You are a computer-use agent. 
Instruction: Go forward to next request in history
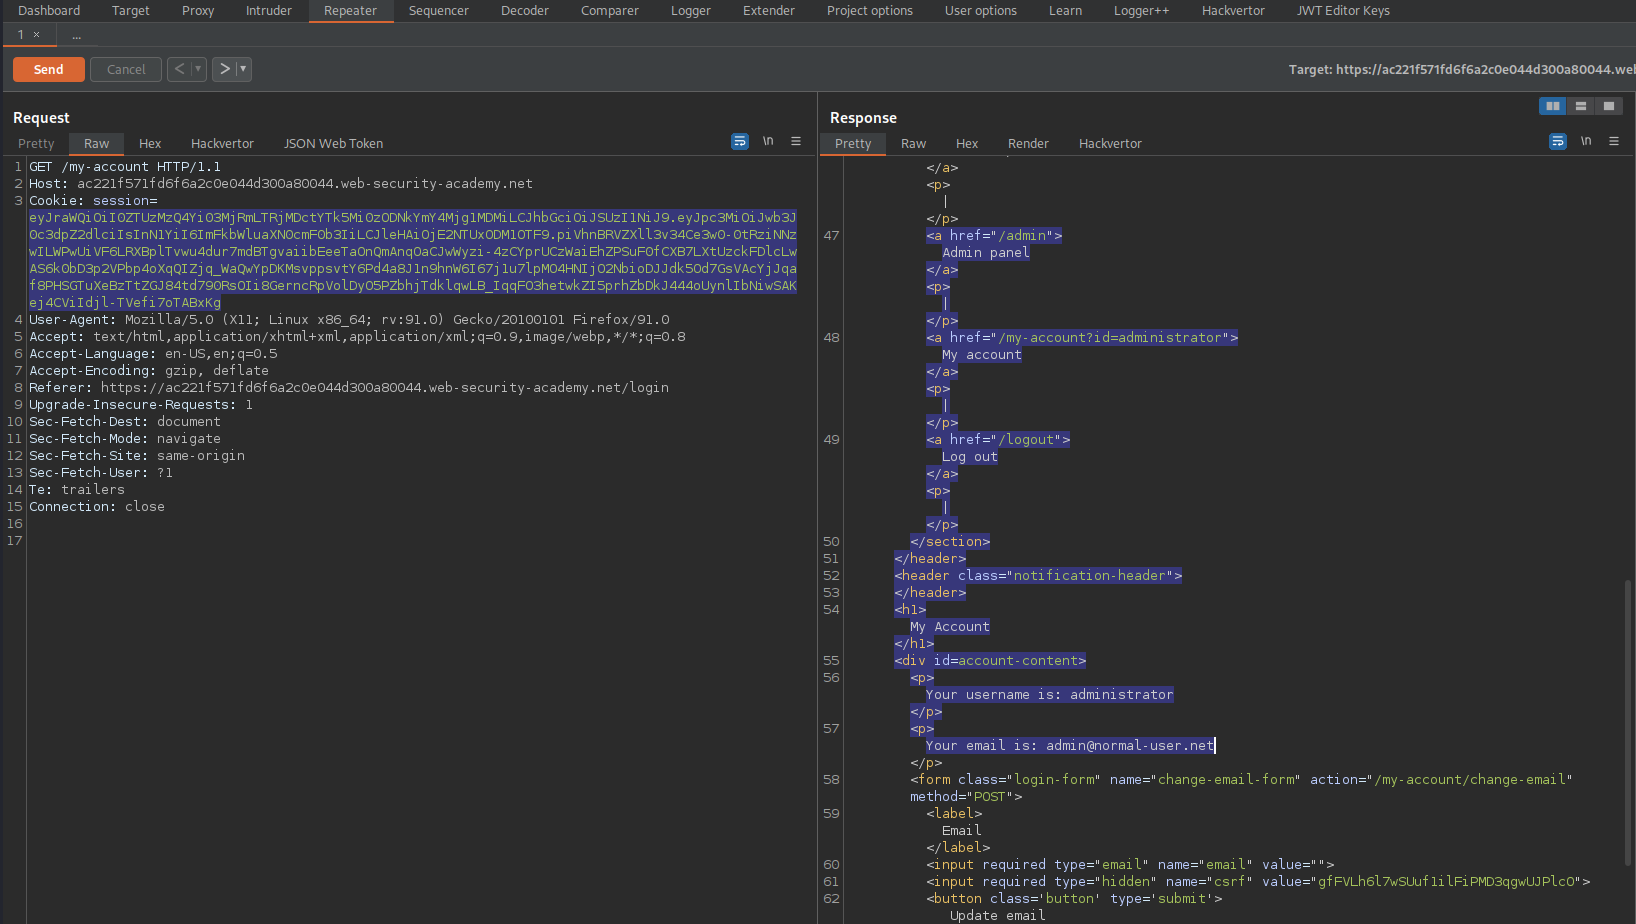pos(225,69)
